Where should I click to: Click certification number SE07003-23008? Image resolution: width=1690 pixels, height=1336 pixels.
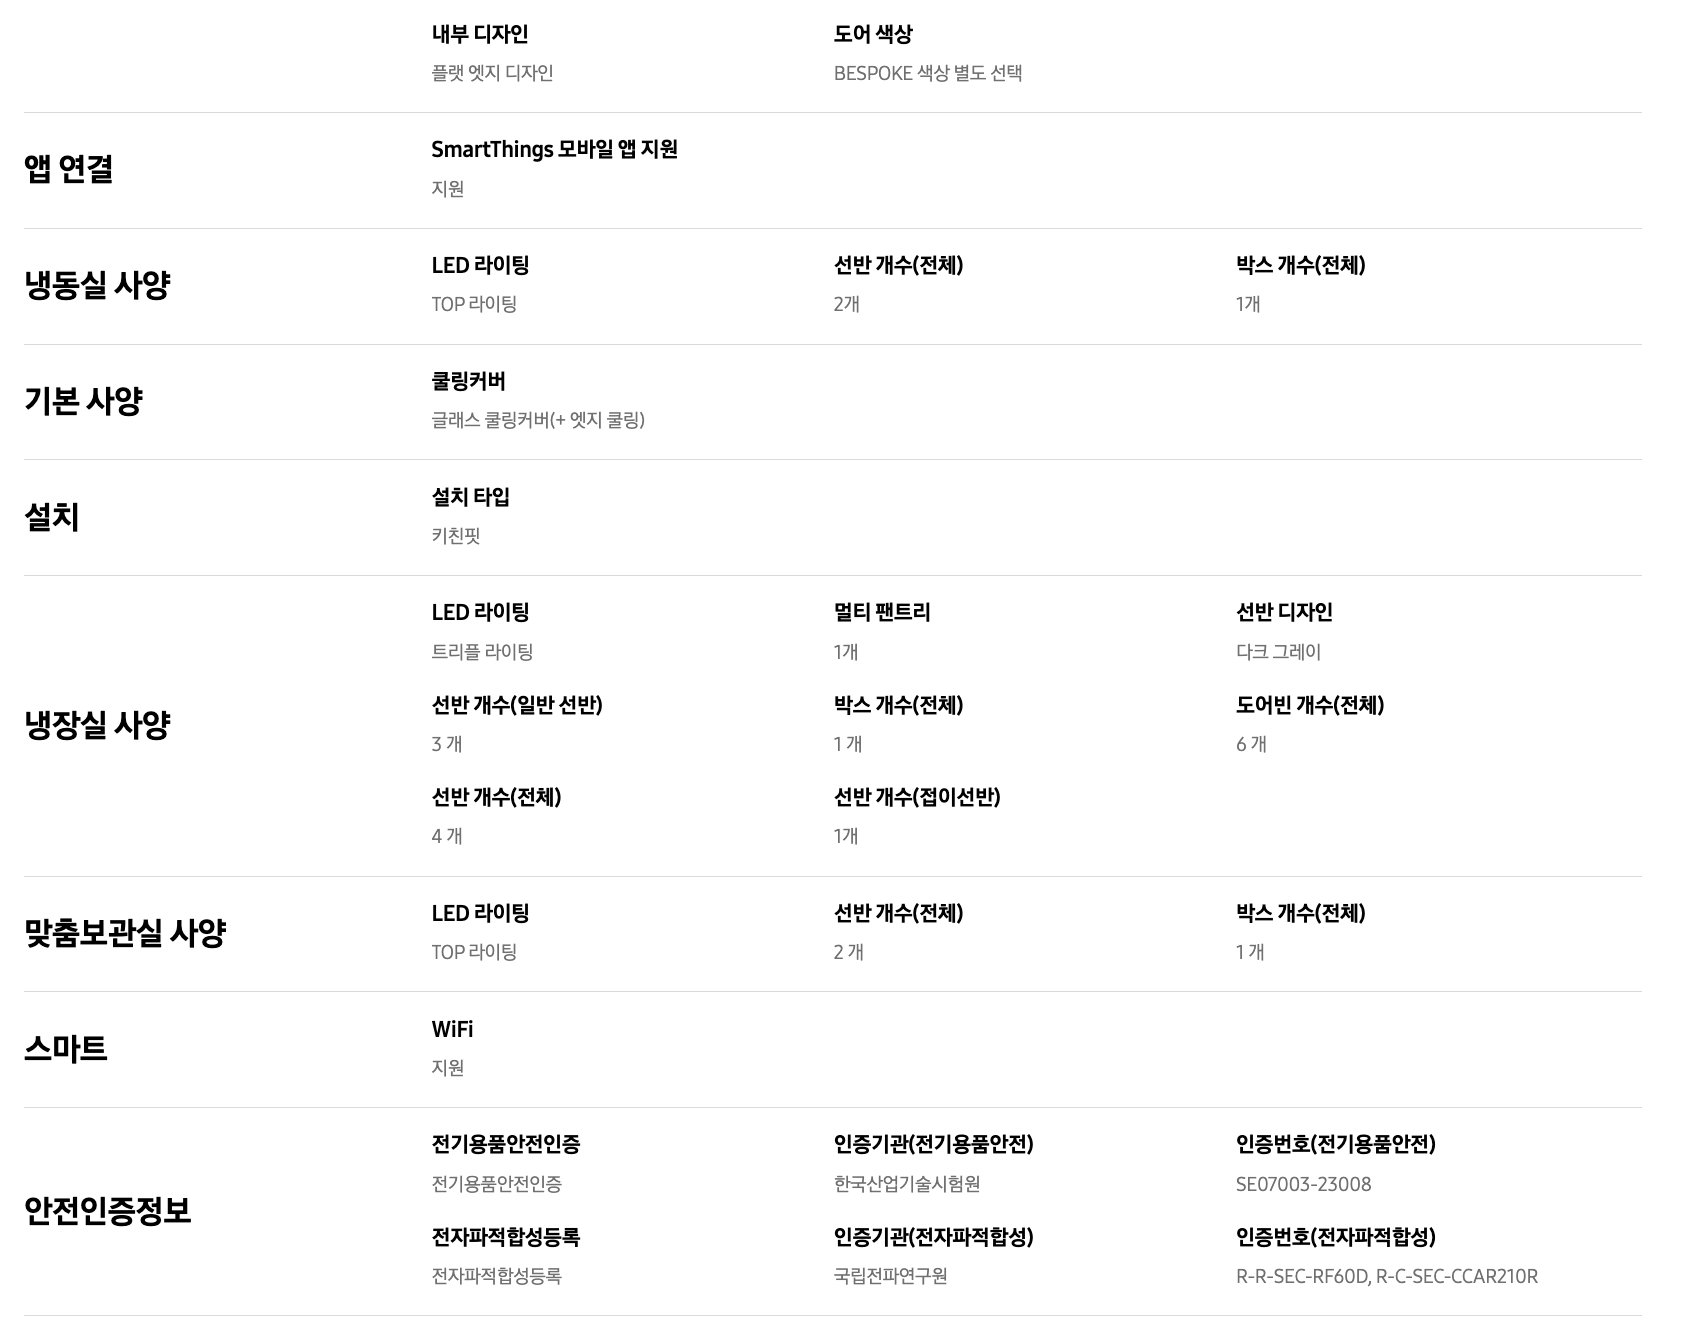click(1303, 1184)
